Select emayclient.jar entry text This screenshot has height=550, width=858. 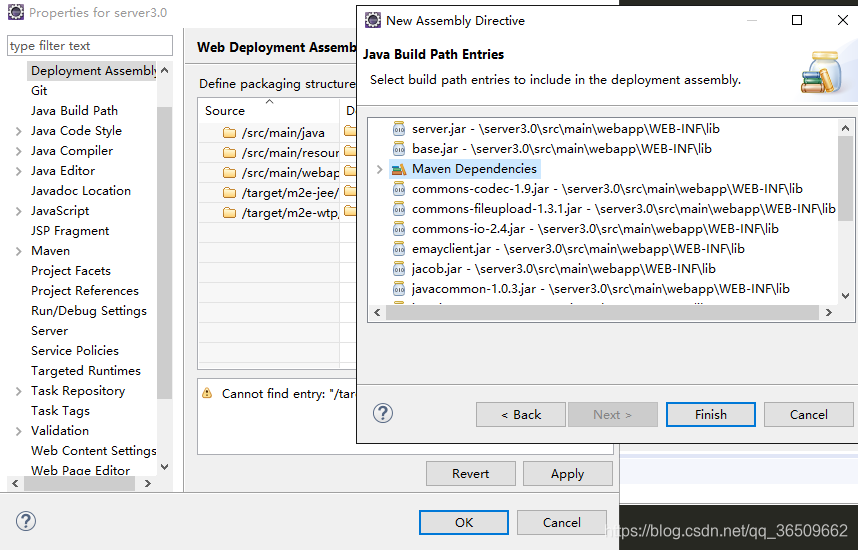click(578, 248)
